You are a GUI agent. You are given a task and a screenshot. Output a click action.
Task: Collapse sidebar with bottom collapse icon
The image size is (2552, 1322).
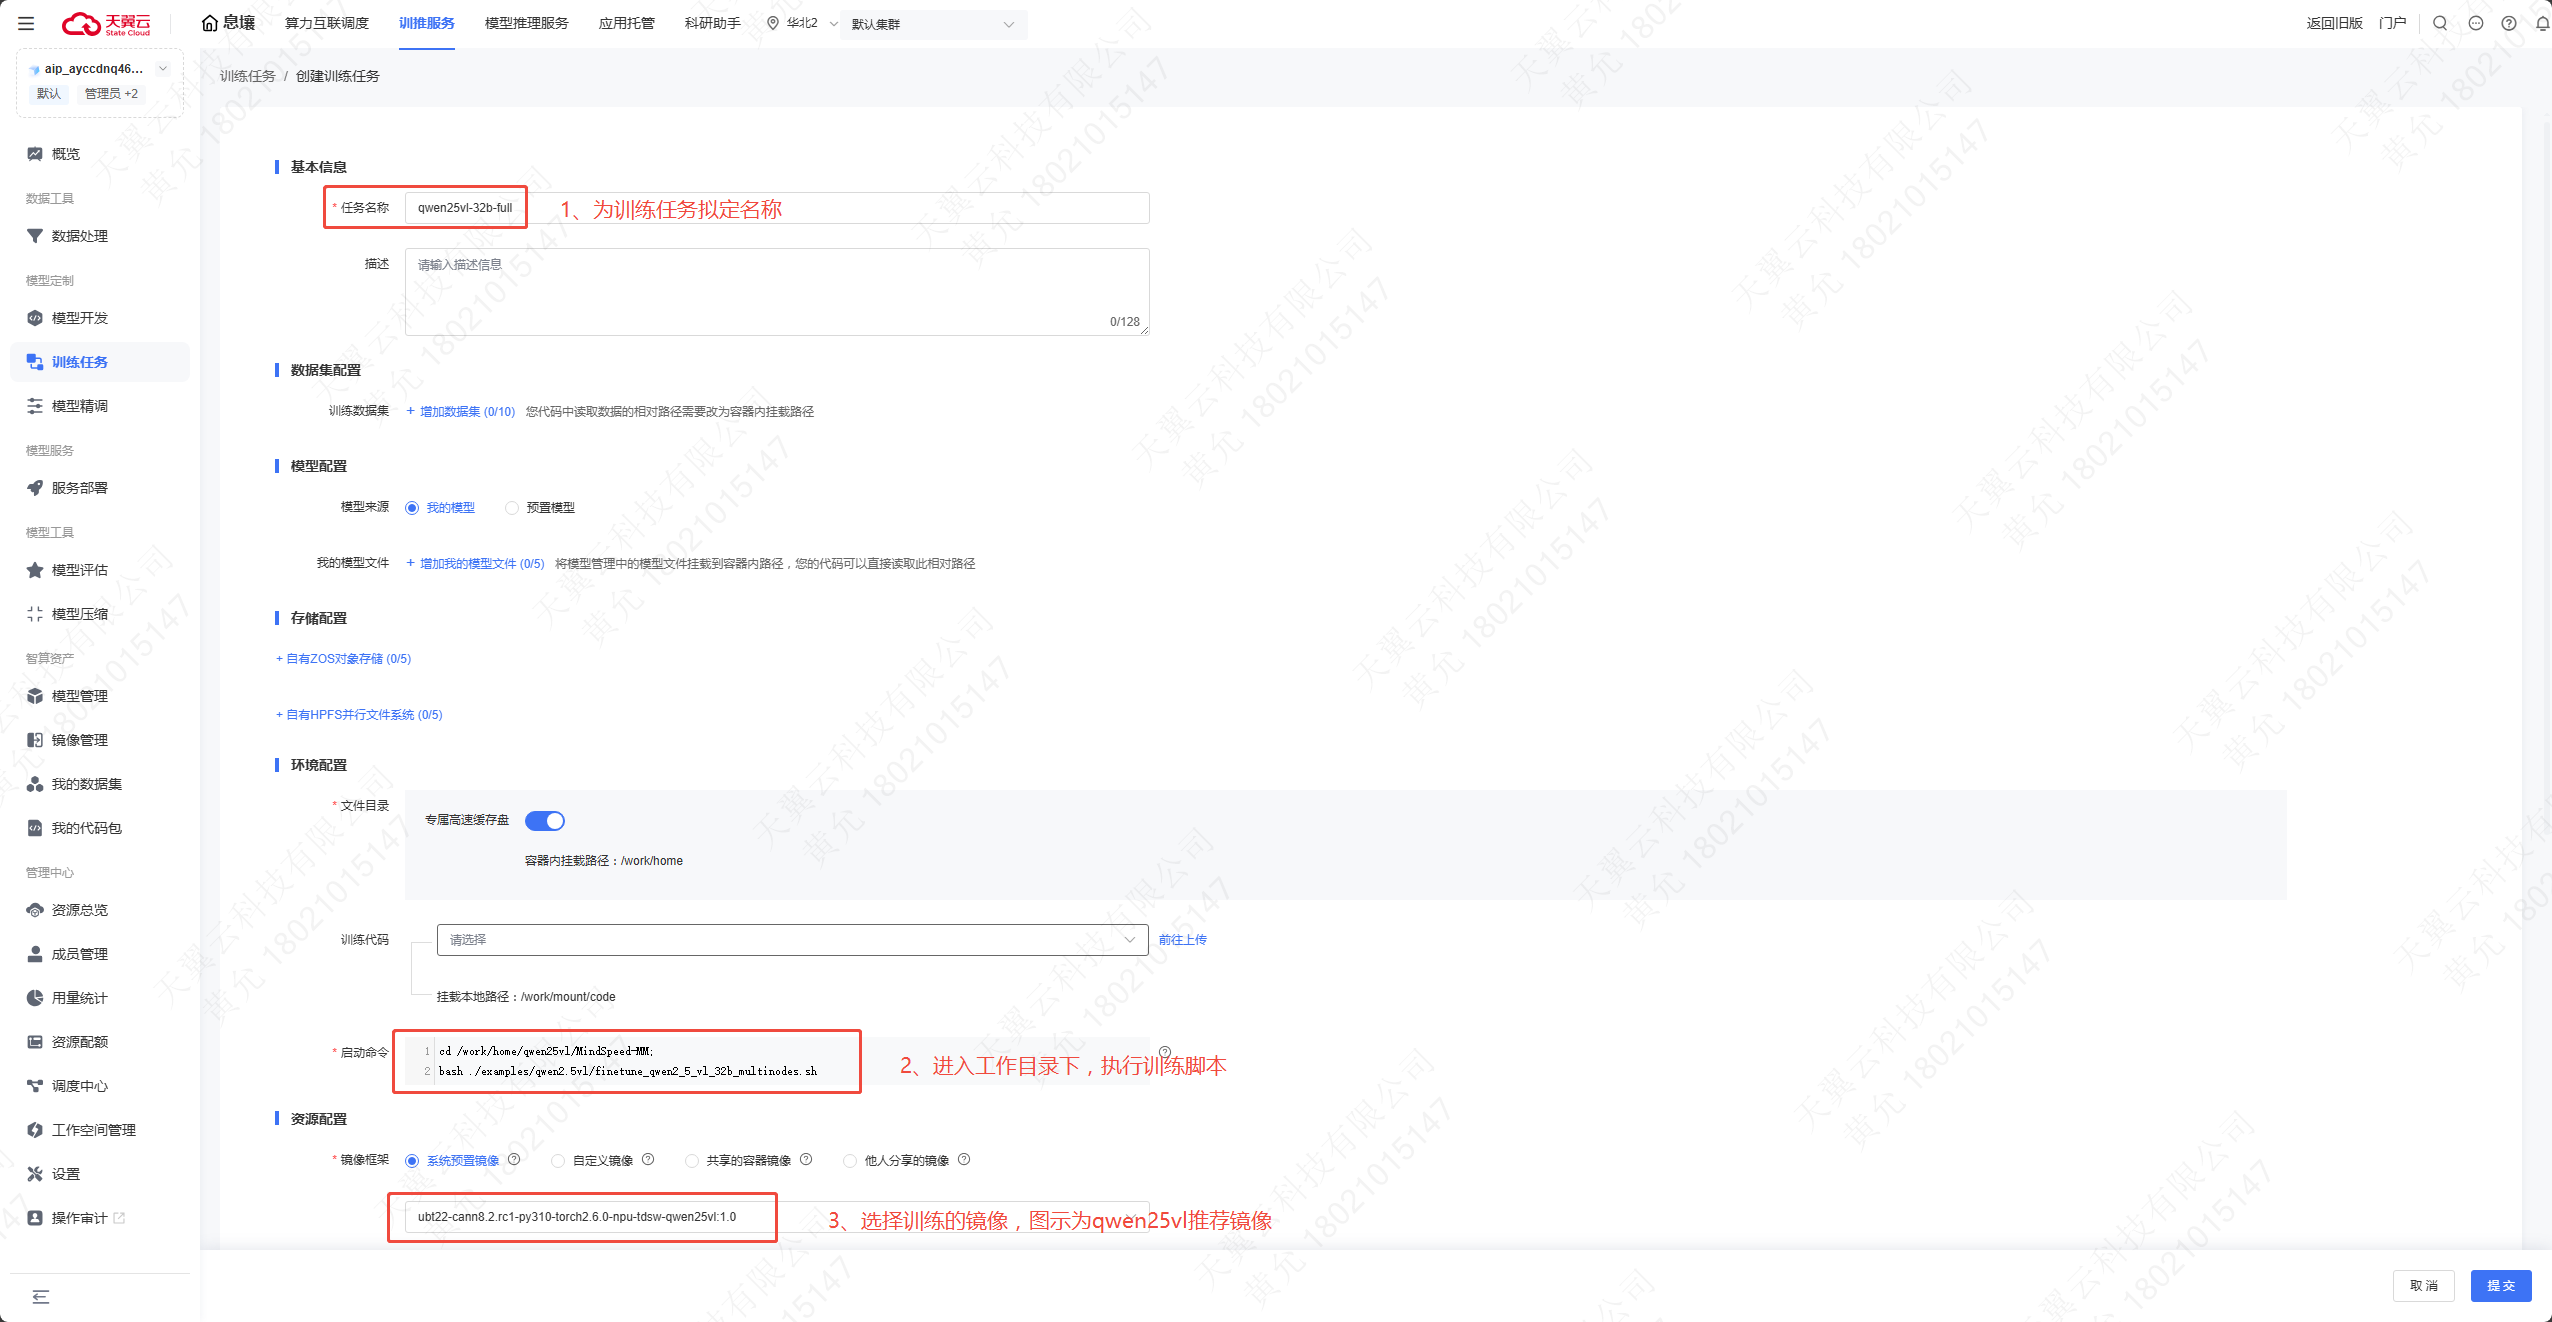point(40,1297)
